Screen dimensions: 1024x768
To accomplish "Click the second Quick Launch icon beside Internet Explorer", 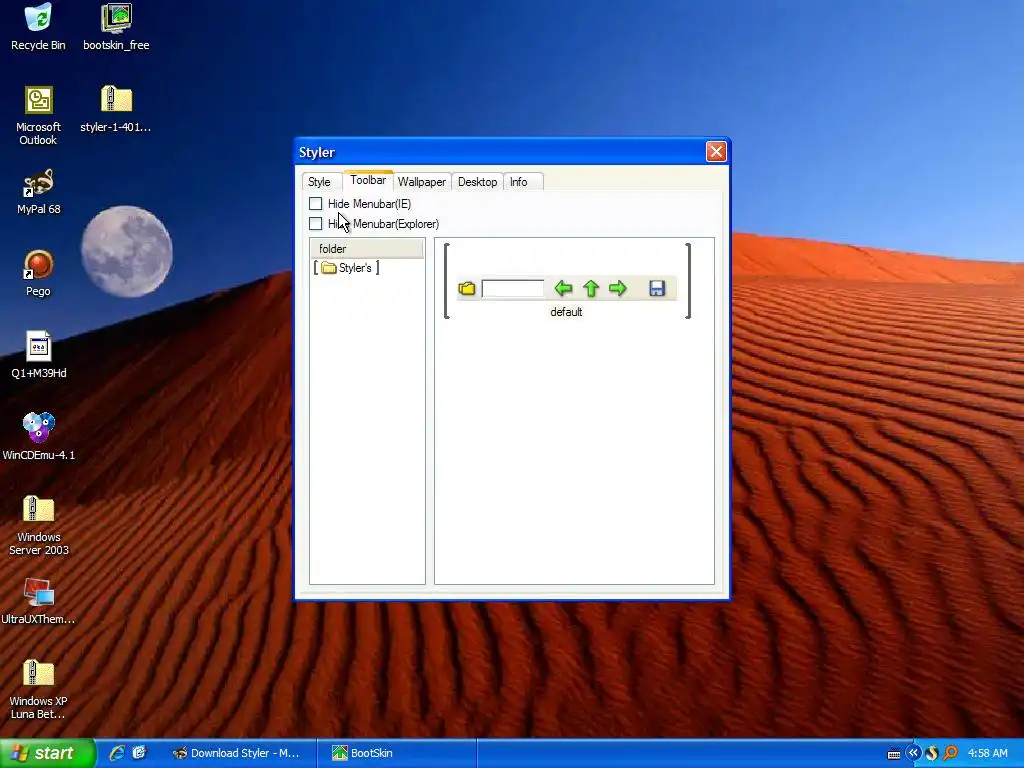I will pos(140,753).
